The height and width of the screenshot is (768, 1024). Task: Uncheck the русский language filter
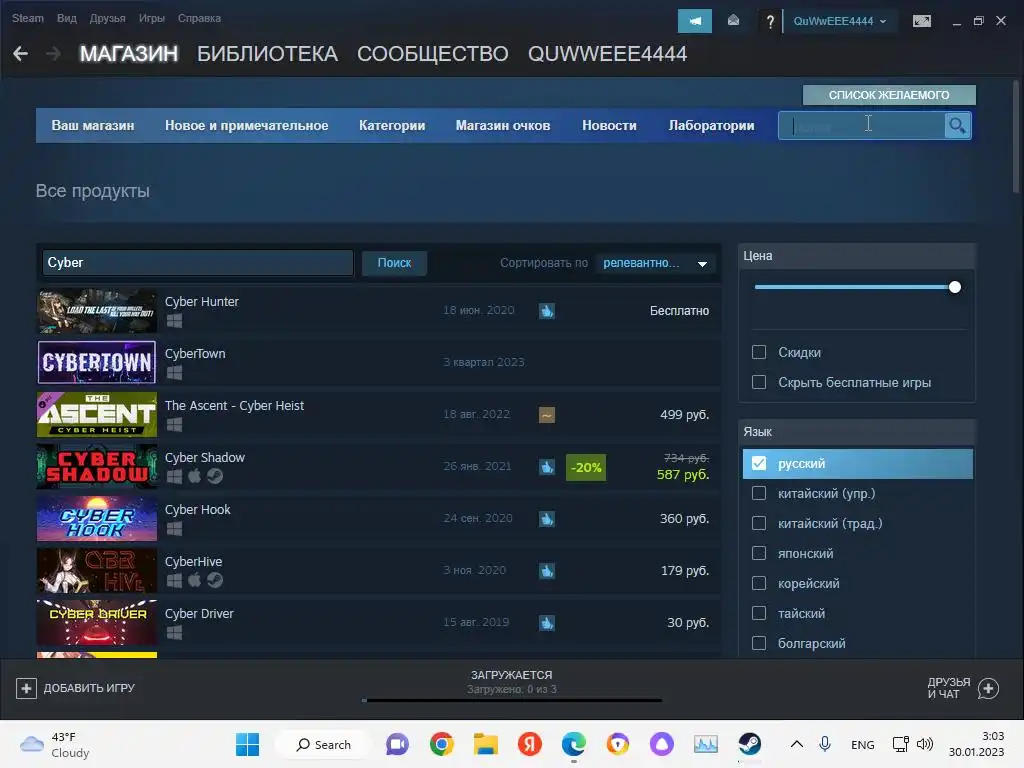tap(759, 463)
